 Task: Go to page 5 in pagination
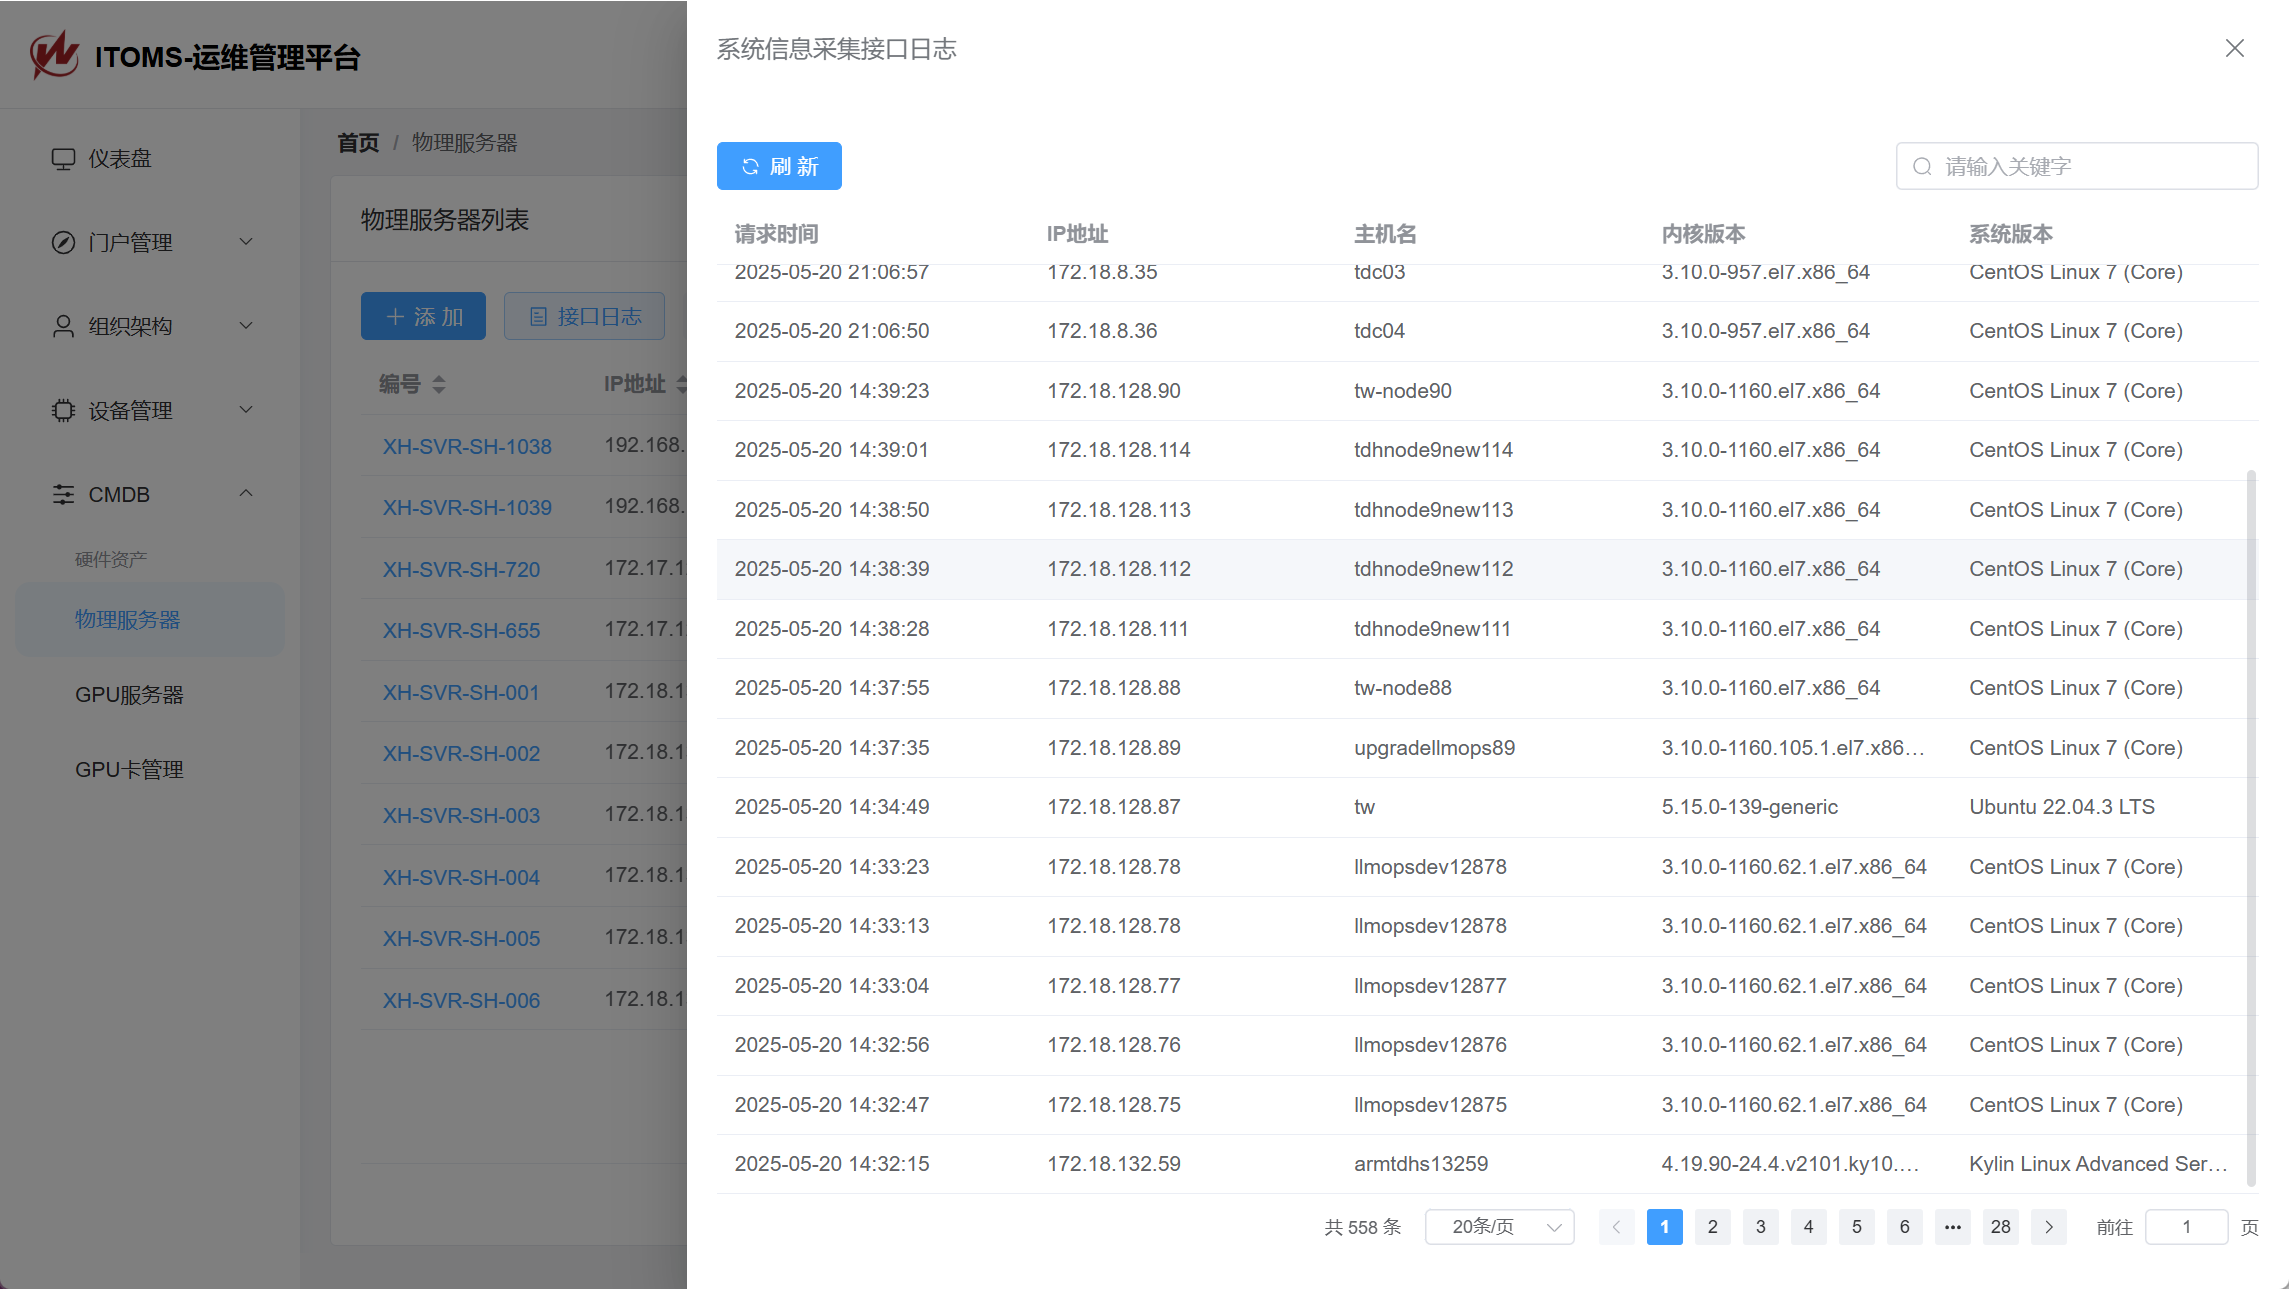click(x=1856, y=1227)
